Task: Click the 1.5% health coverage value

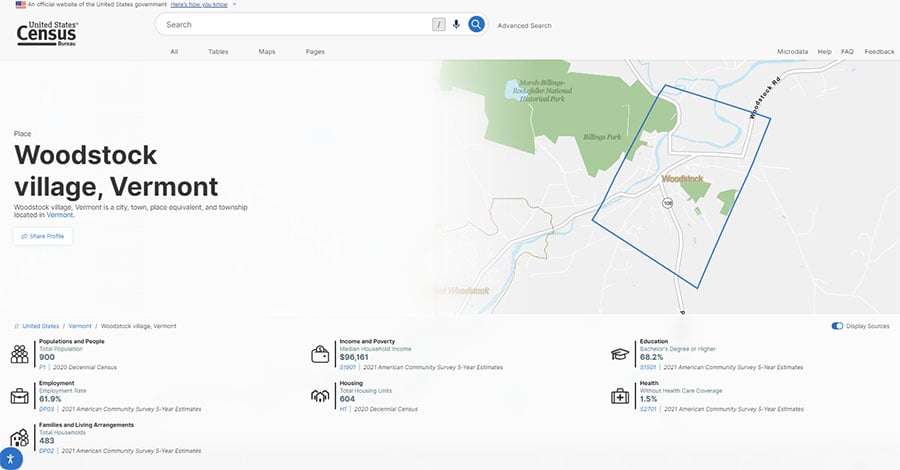Action: 649,399
